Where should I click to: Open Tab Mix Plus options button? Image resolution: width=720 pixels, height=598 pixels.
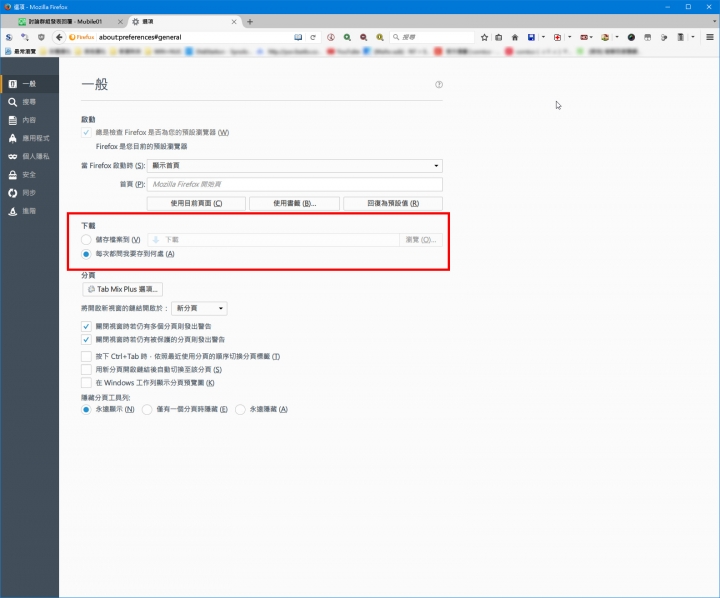[123, 289]
